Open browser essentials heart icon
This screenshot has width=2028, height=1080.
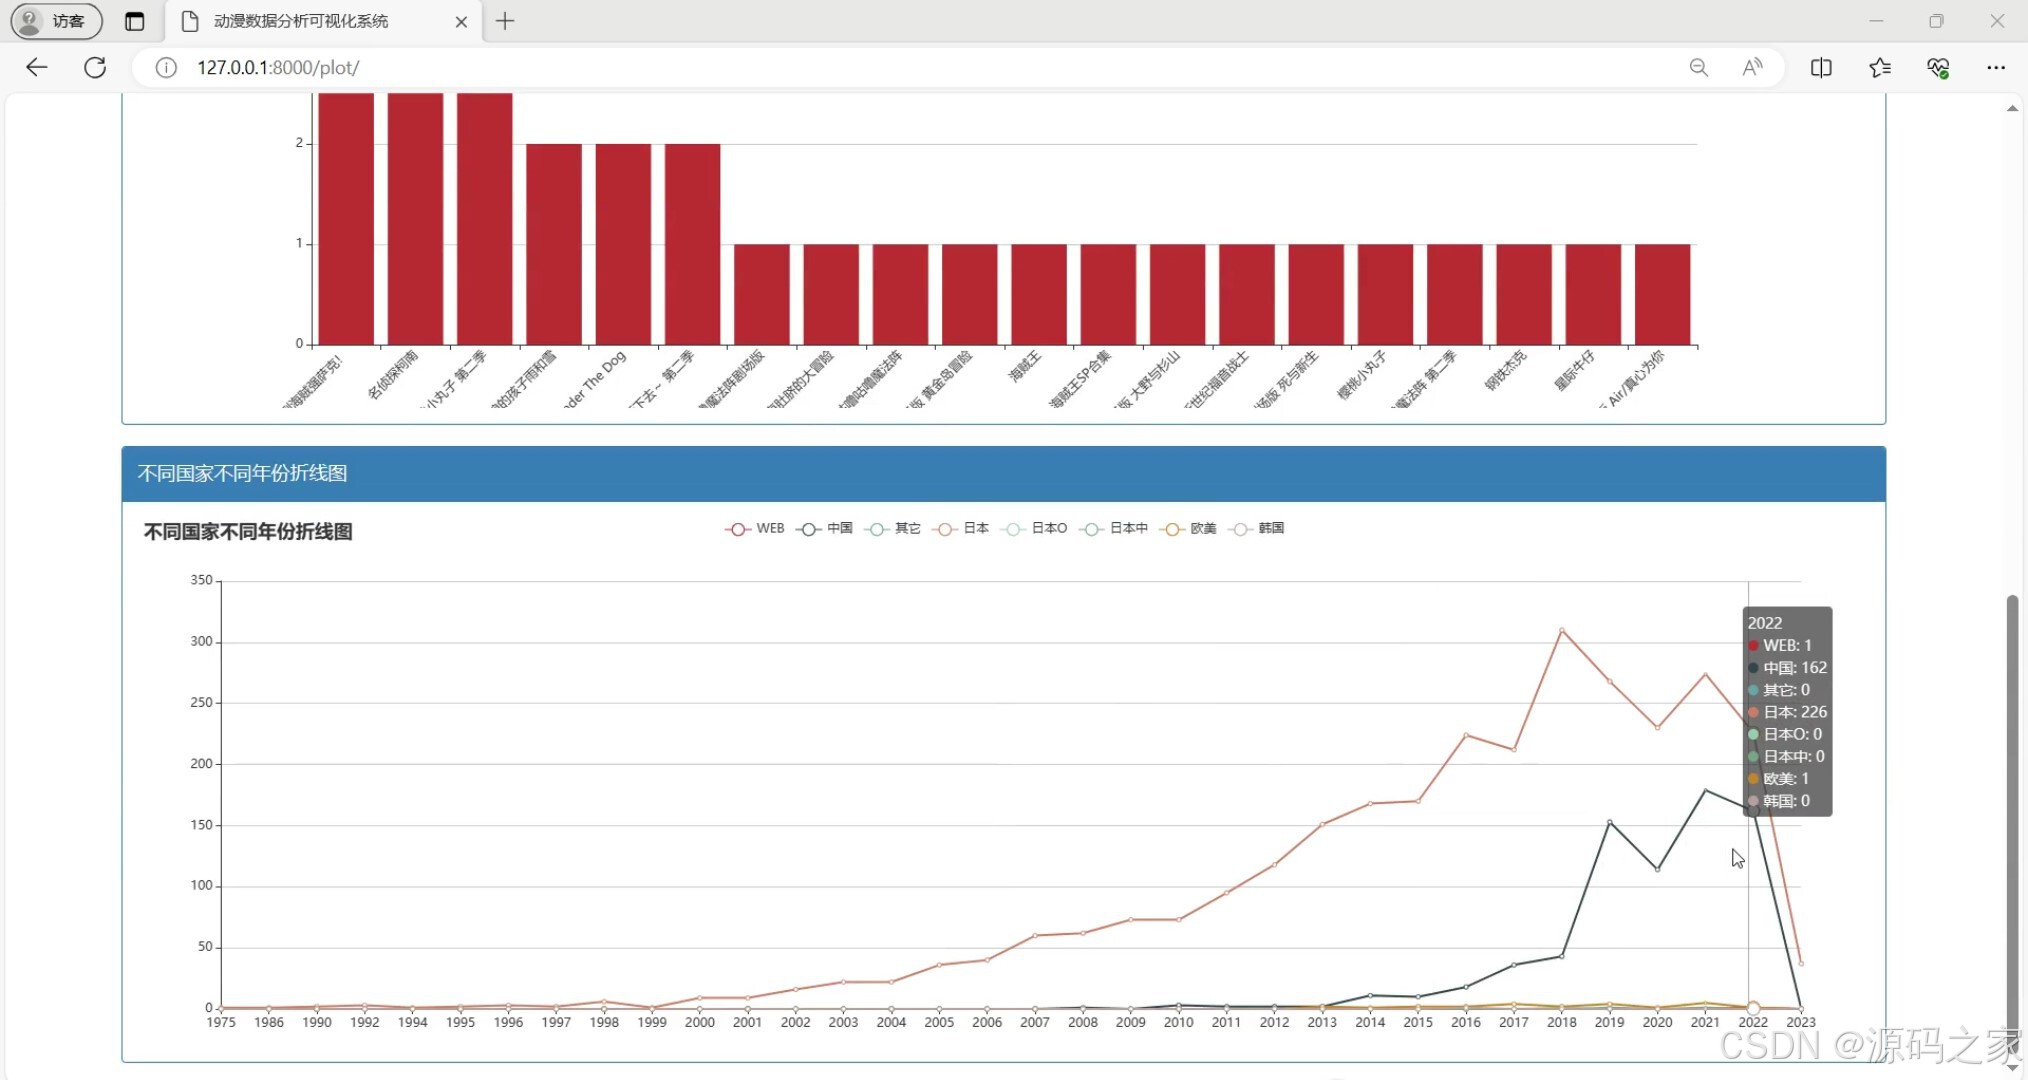coord(1938,67)
